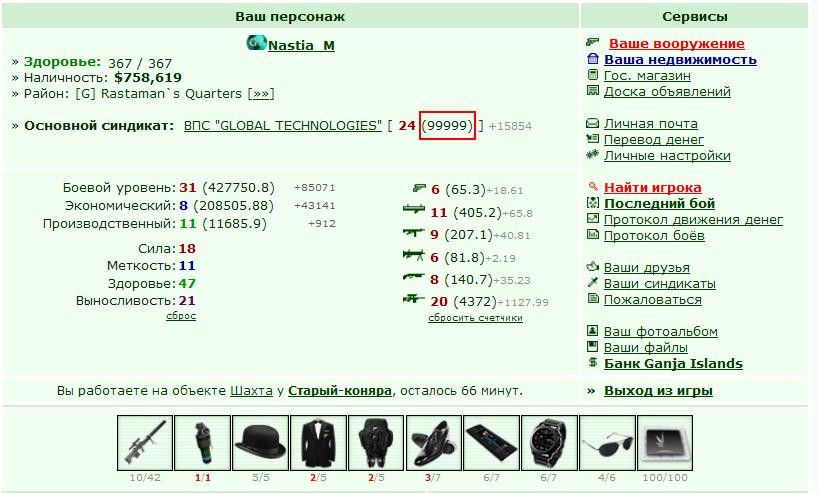Click the pistol icon beside Ваше вооружение

[x=593, y=42]
